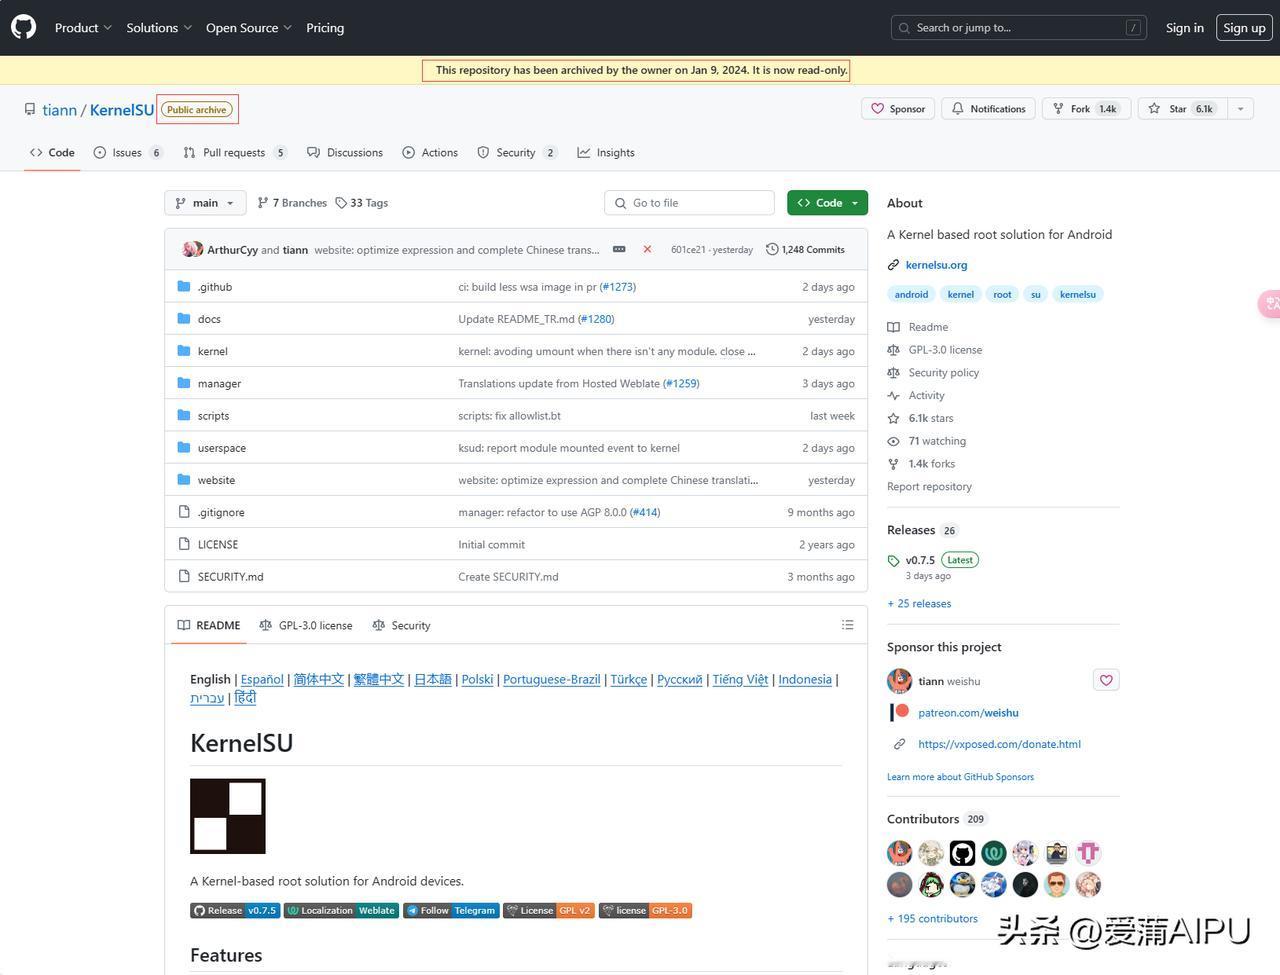
Task: Open the website folder
Action: [216, 480]
